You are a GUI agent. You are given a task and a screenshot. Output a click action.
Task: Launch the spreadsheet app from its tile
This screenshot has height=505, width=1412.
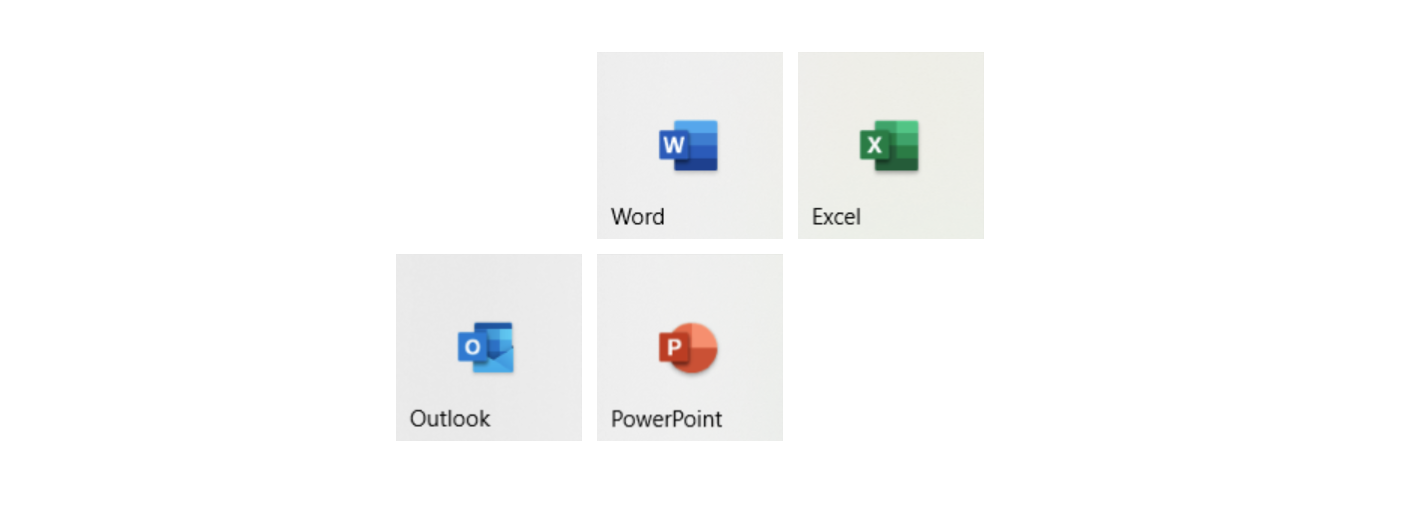pos(891,145)
